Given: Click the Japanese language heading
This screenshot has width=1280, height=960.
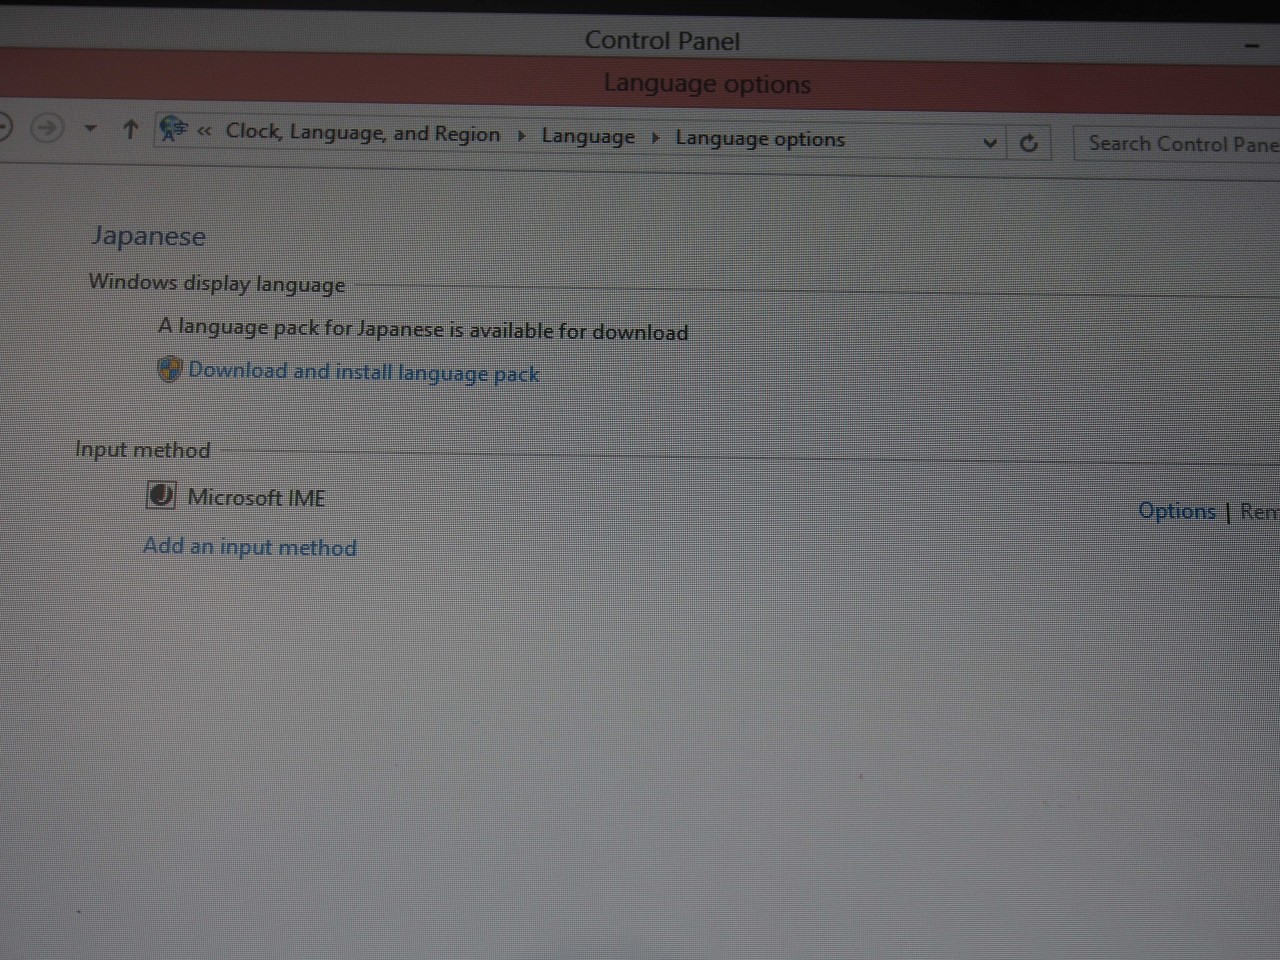Looking at the screenshot, I should click(x=149, y=236).
